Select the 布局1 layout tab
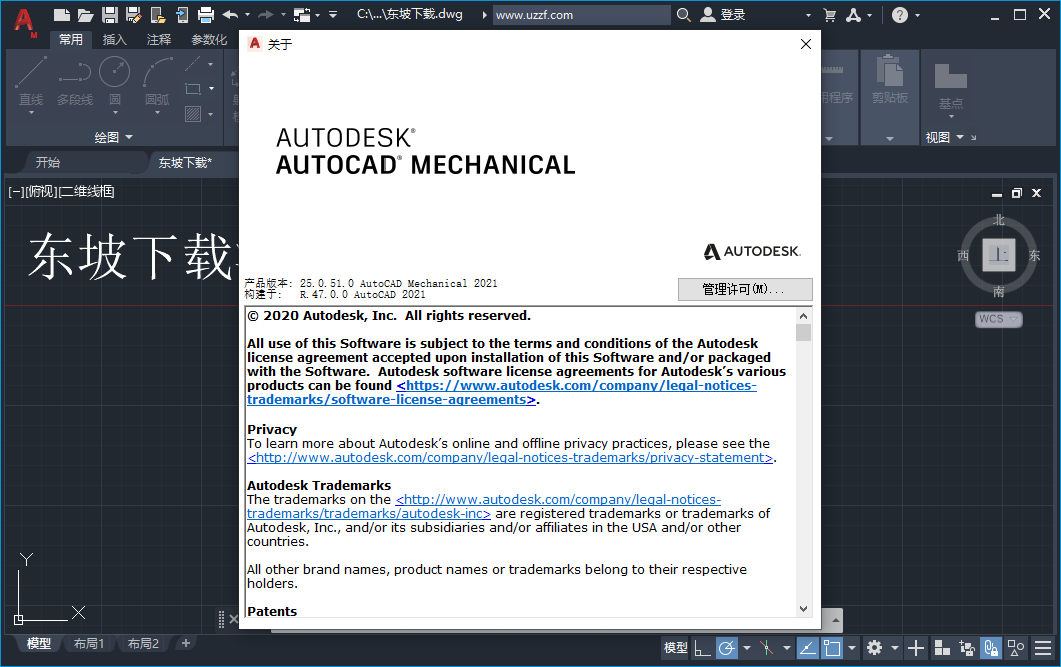Screen dimensions: 1061x667 (x=89, y=643)
